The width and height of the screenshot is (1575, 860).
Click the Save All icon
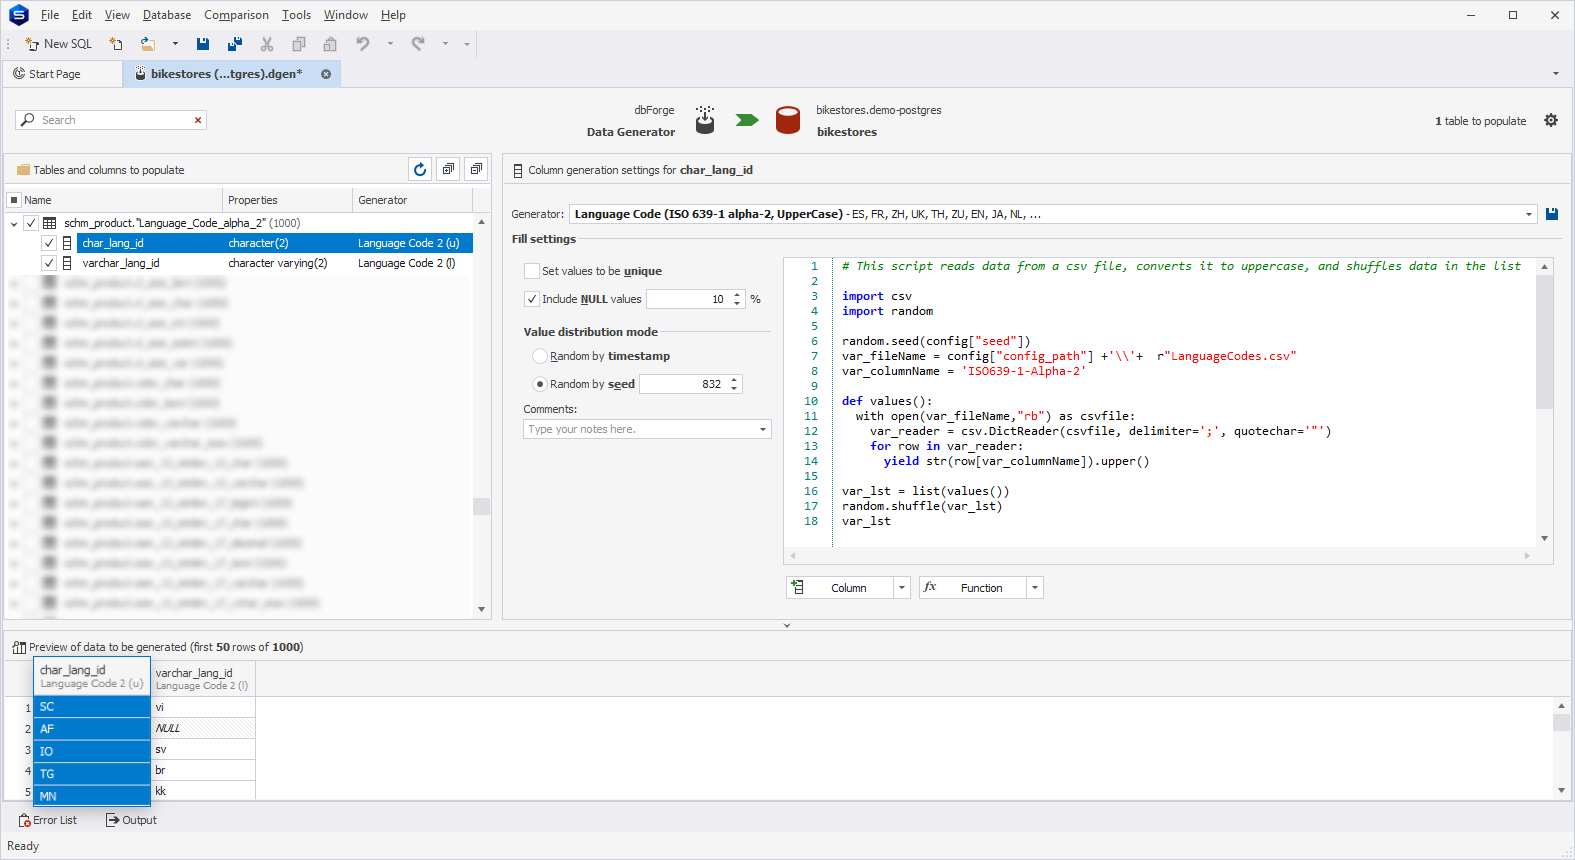point(235,44)
